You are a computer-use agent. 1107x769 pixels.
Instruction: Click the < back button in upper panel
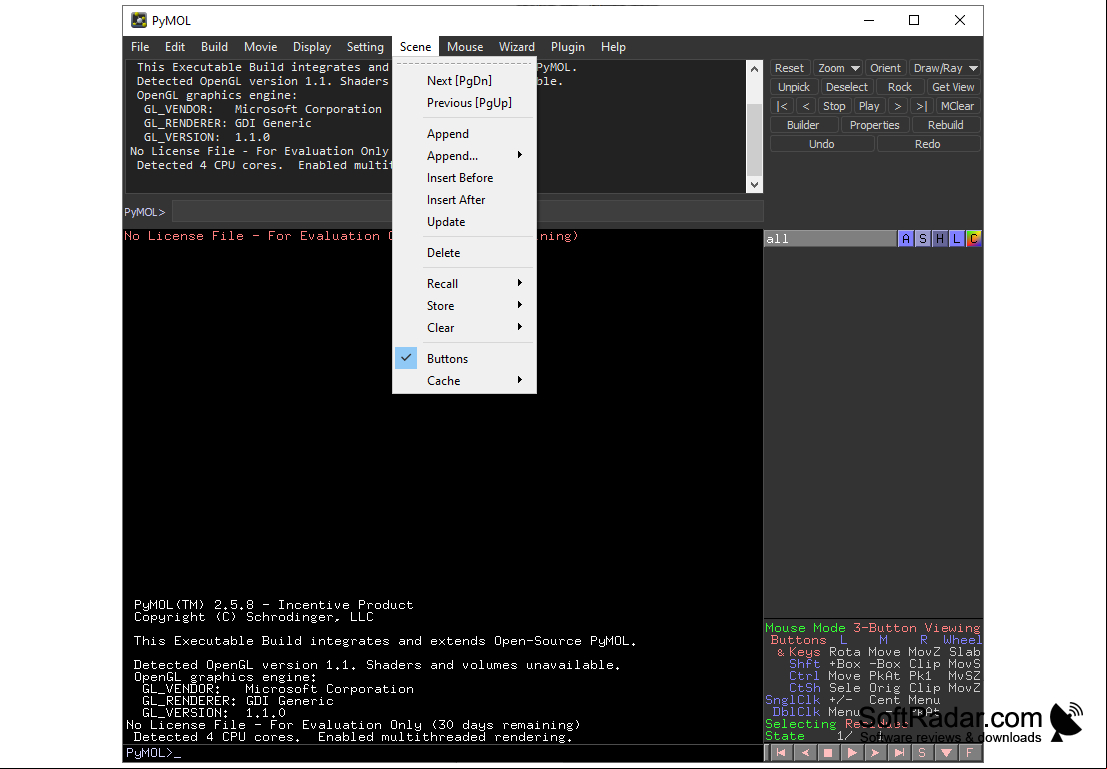806,106
